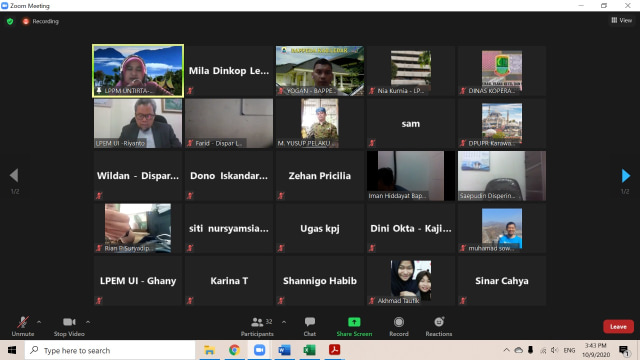Click the Unmute microphone icon
The height and width of the screenshot is (360, 640).
click(x=23, y=322)
